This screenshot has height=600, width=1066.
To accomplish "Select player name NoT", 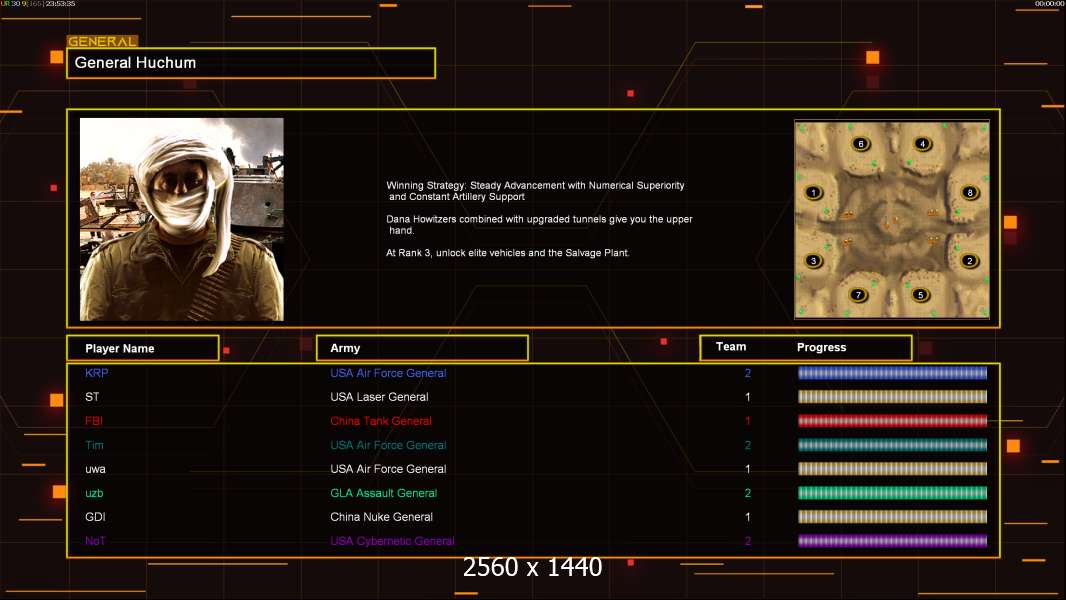I will pos(95,541).
